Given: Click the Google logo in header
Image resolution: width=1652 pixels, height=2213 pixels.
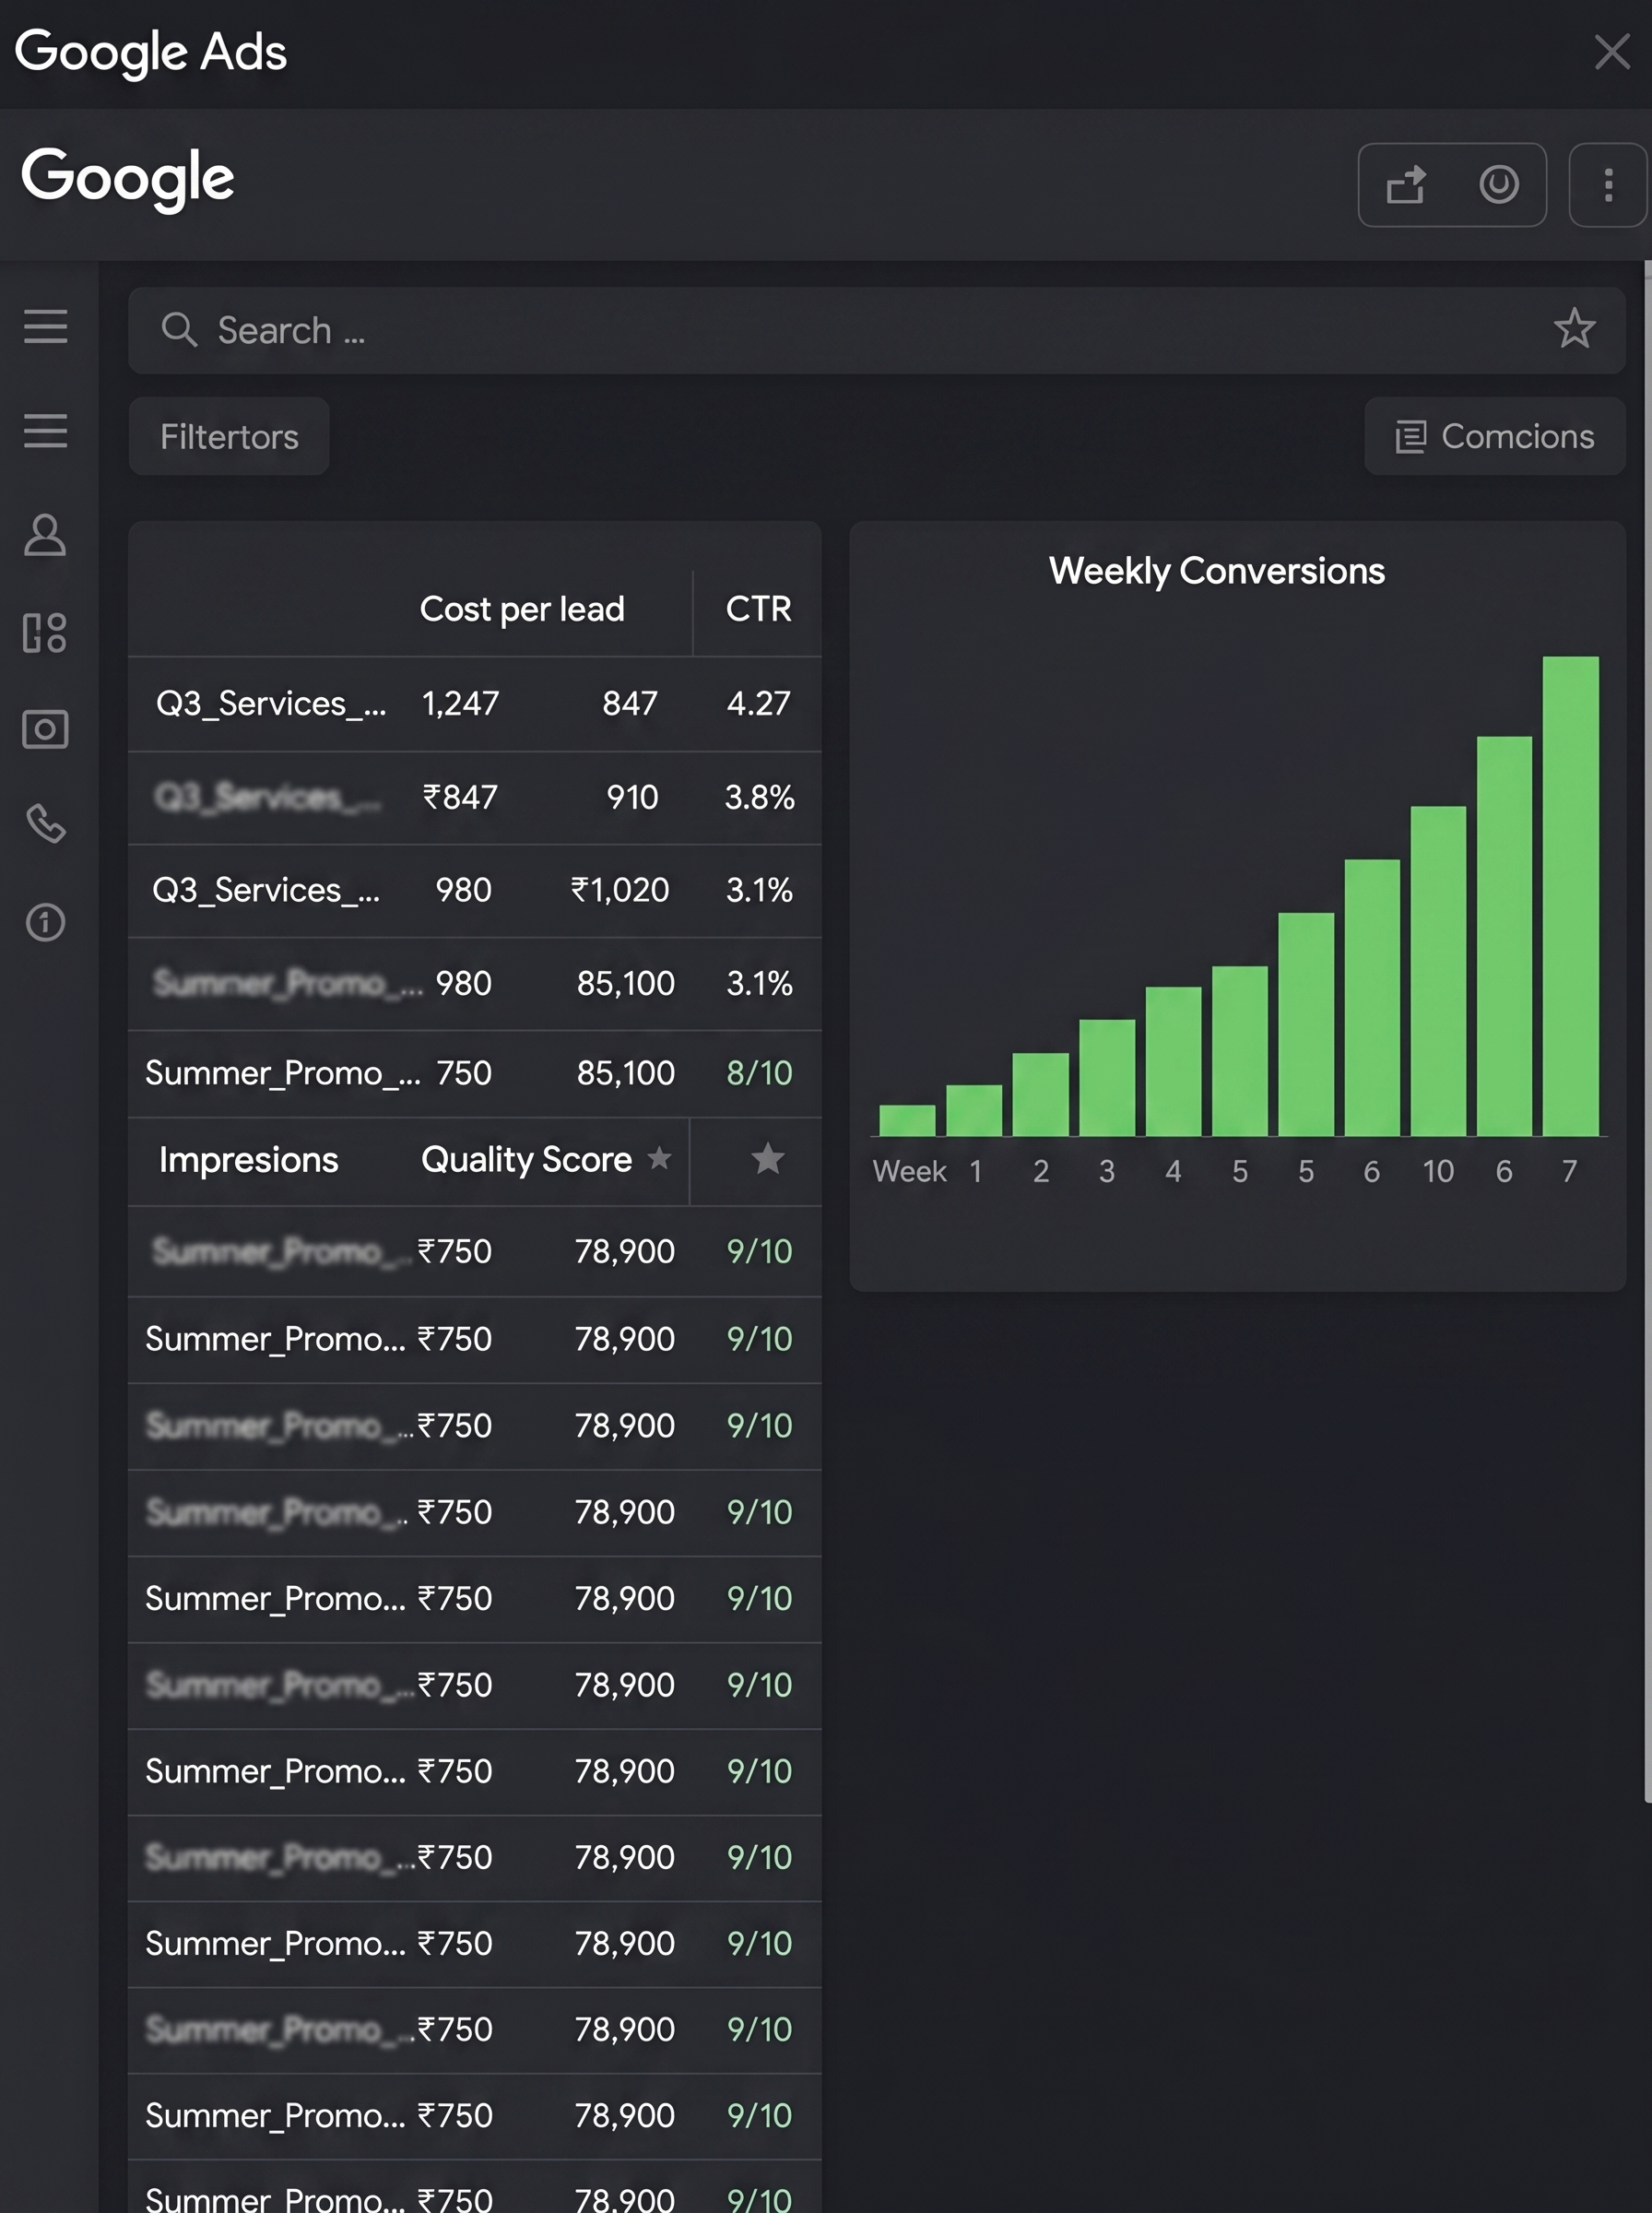Looking at the screenshot, I should 127,178.
